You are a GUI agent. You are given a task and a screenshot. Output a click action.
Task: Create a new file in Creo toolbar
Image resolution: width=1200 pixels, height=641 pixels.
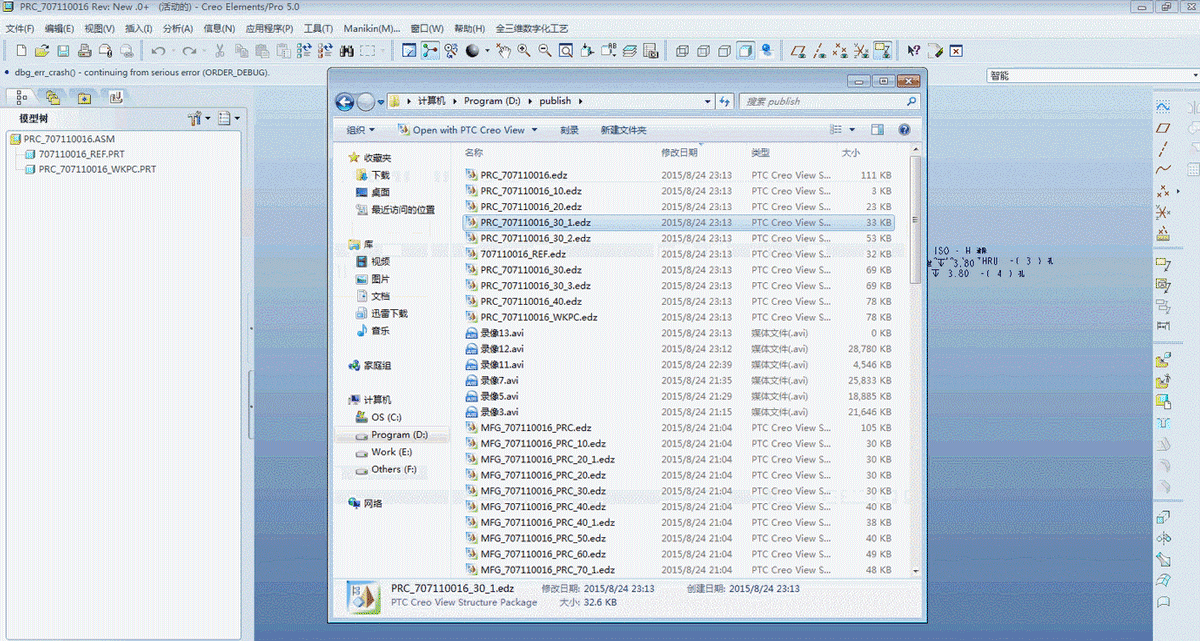pyautogui.click(x=22, y=50)
